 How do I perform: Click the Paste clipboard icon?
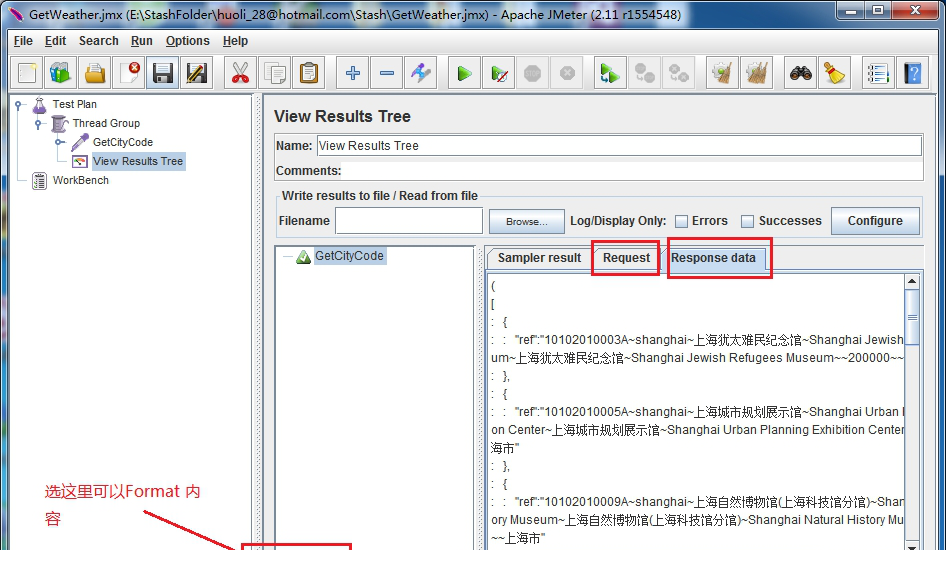[309, 74]
